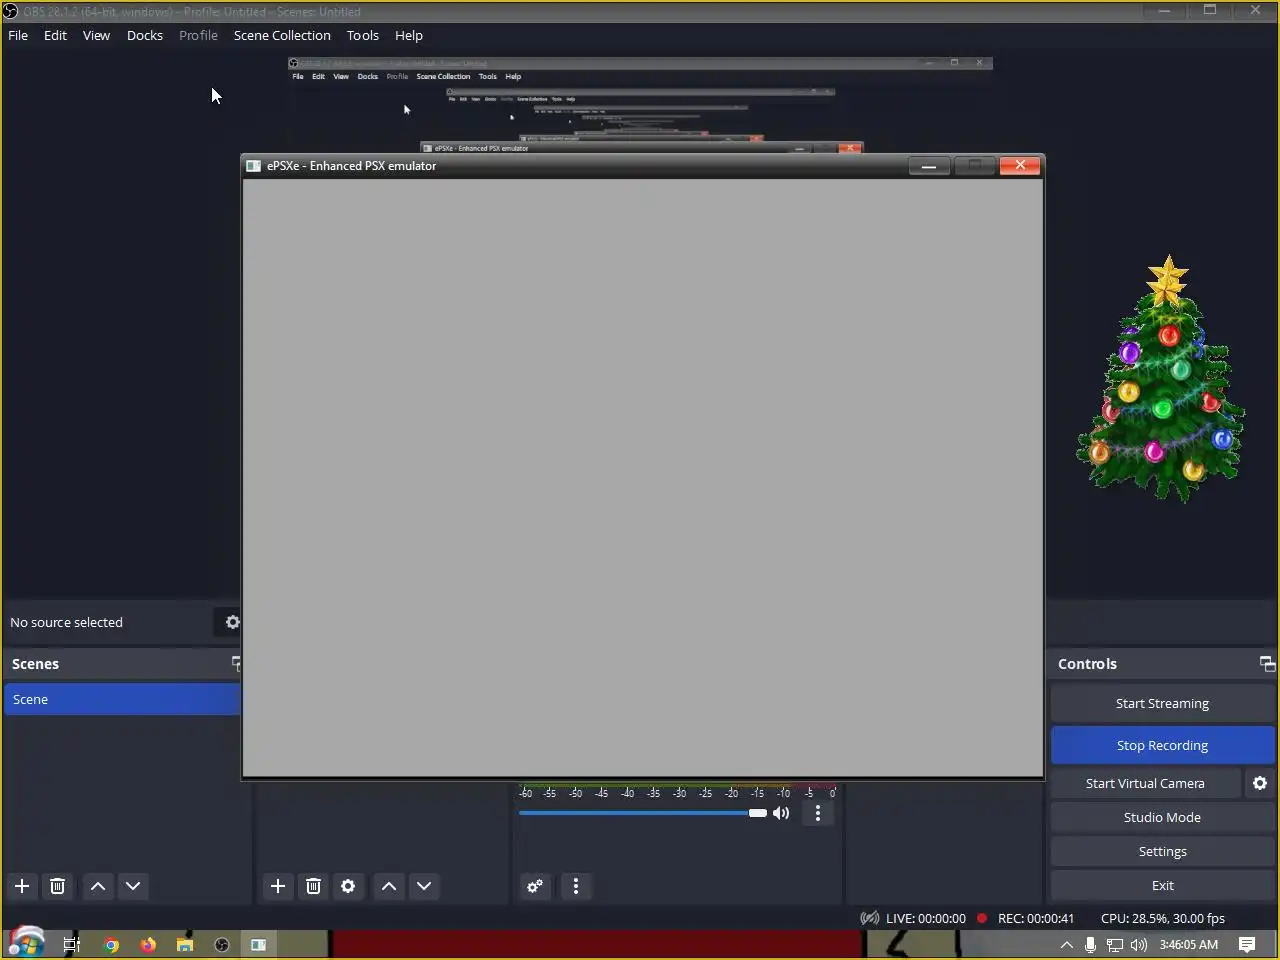This screenshot has height=960, width=1280.
Task: Click the Christmas tree desktop gadget
Action: [1161, 379]
